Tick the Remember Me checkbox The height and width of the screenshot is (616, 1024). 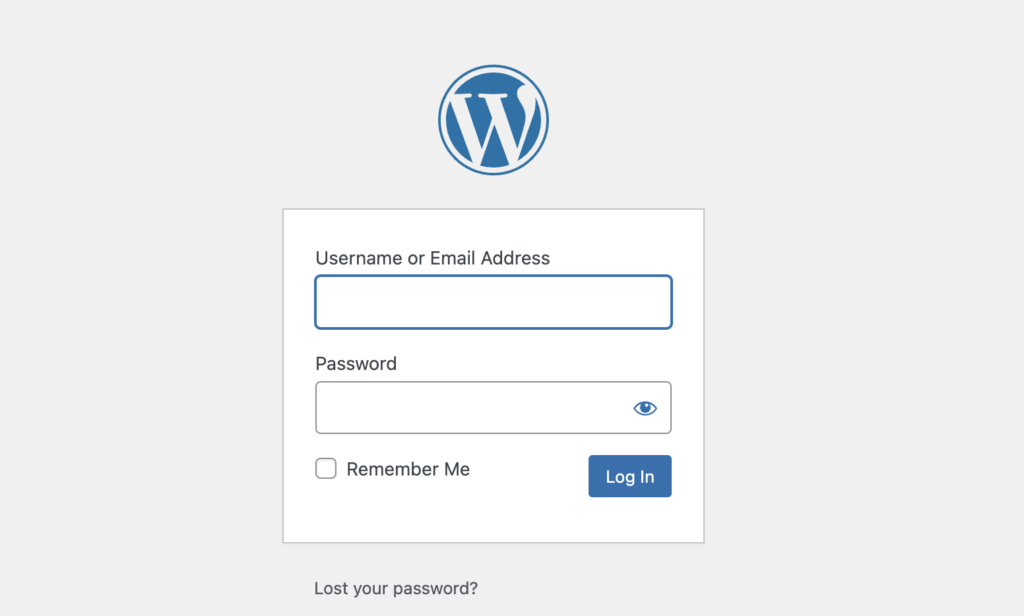(326, 469)
